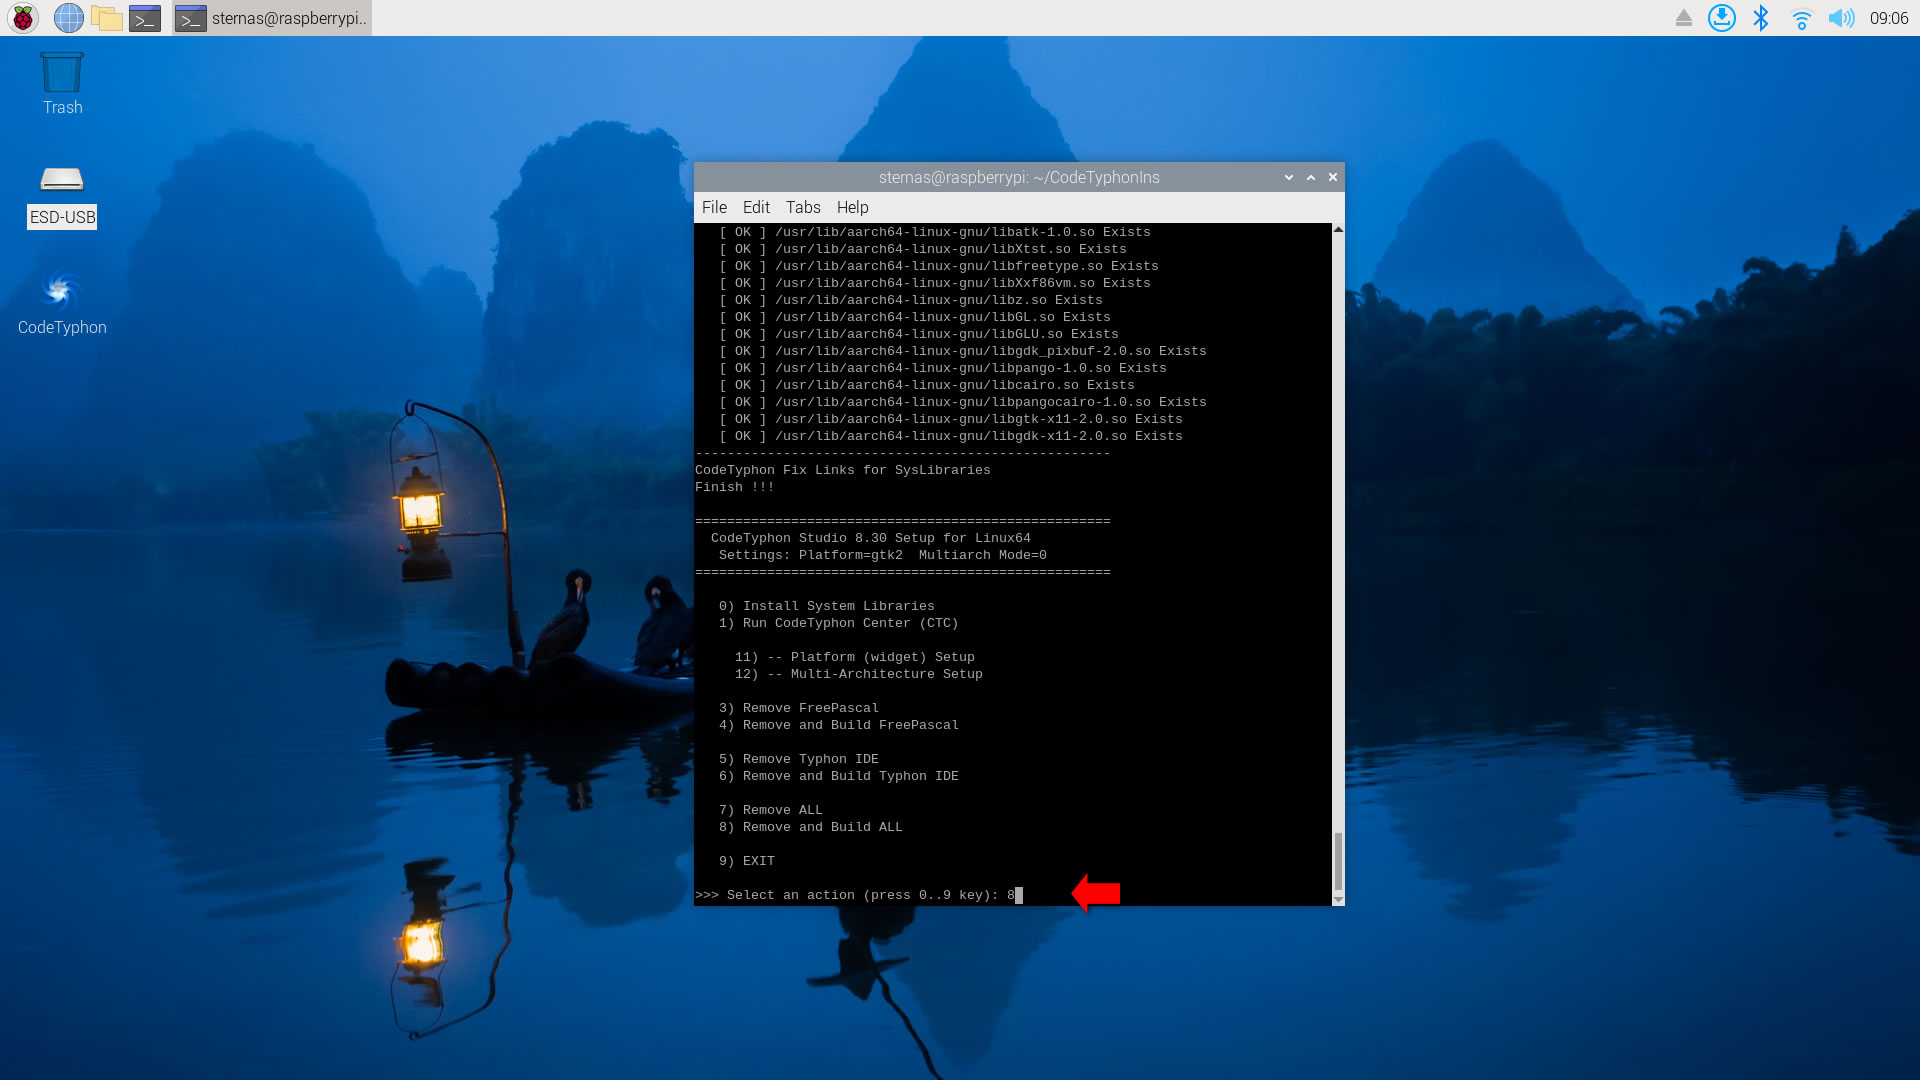Screen dimensions: 1920x1080
Task: Click the clock showing 09:06
Action: tap(1889, 18)
